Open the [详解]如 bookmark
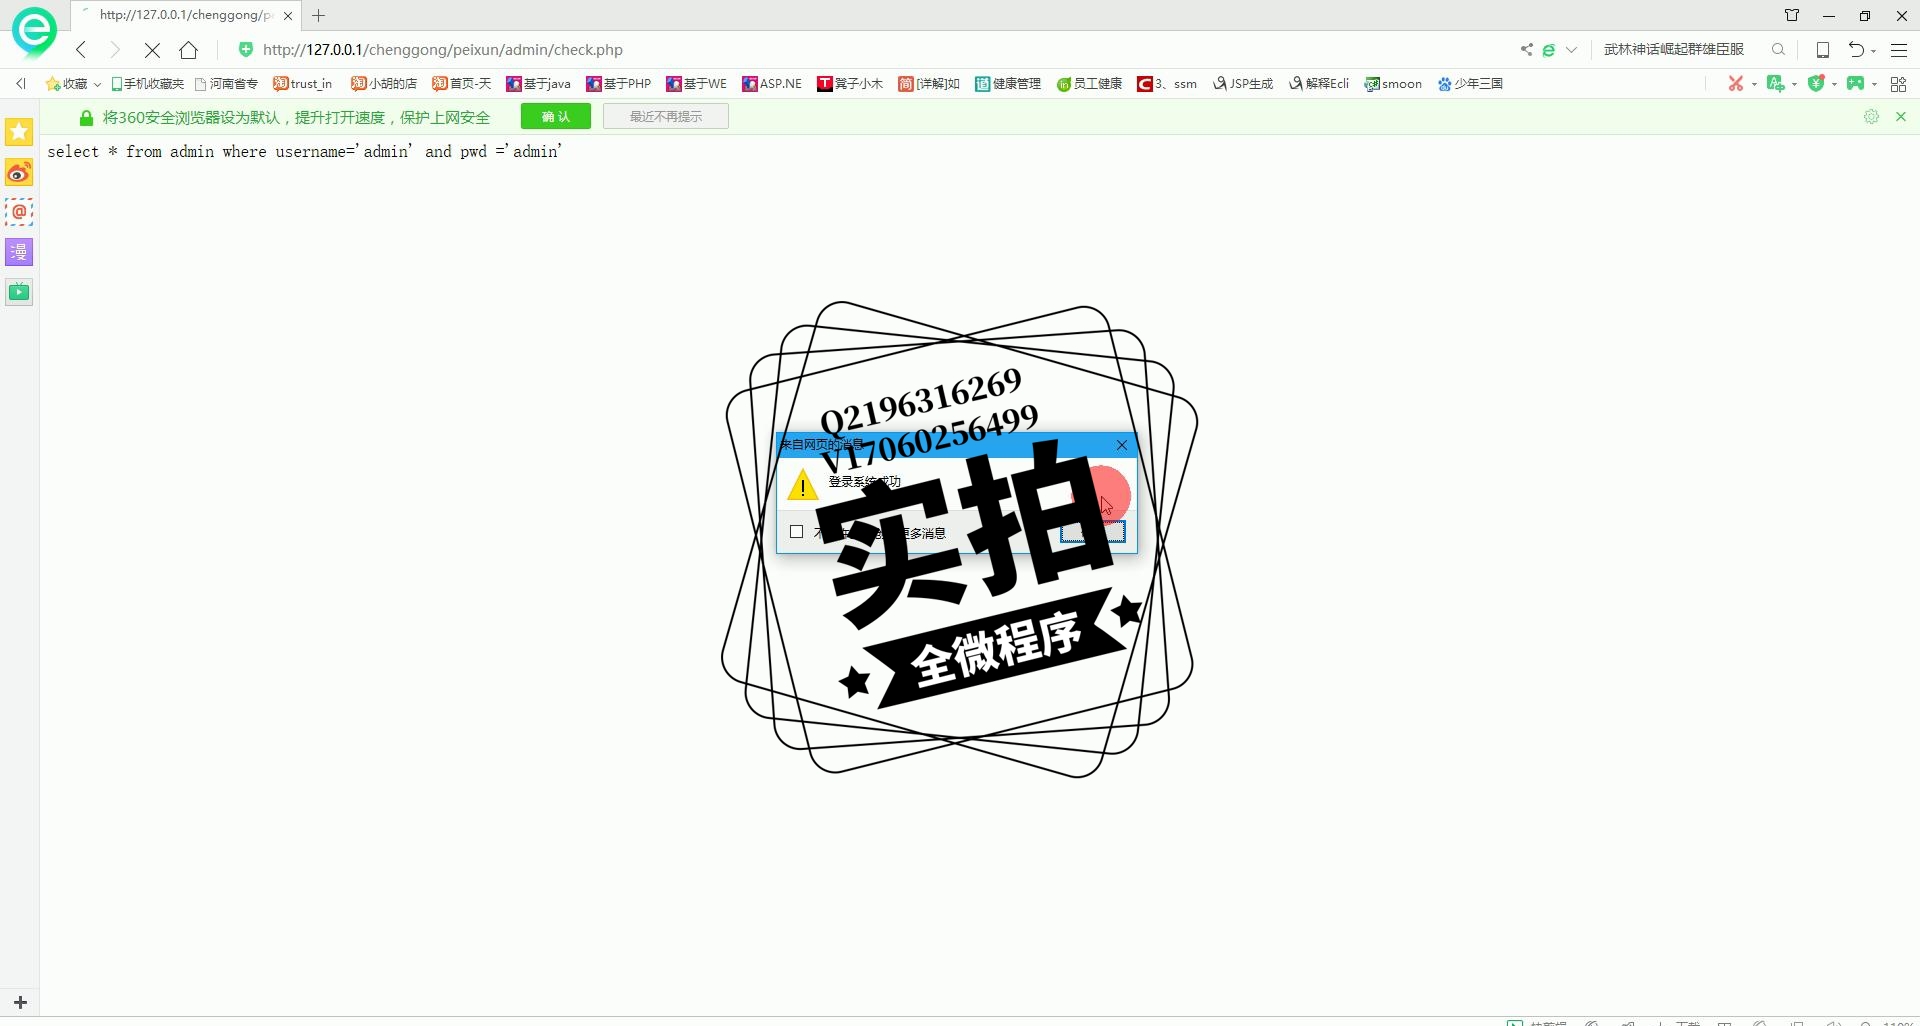This screenshot has height=1026, width=1920. click(x=929, y=84)
